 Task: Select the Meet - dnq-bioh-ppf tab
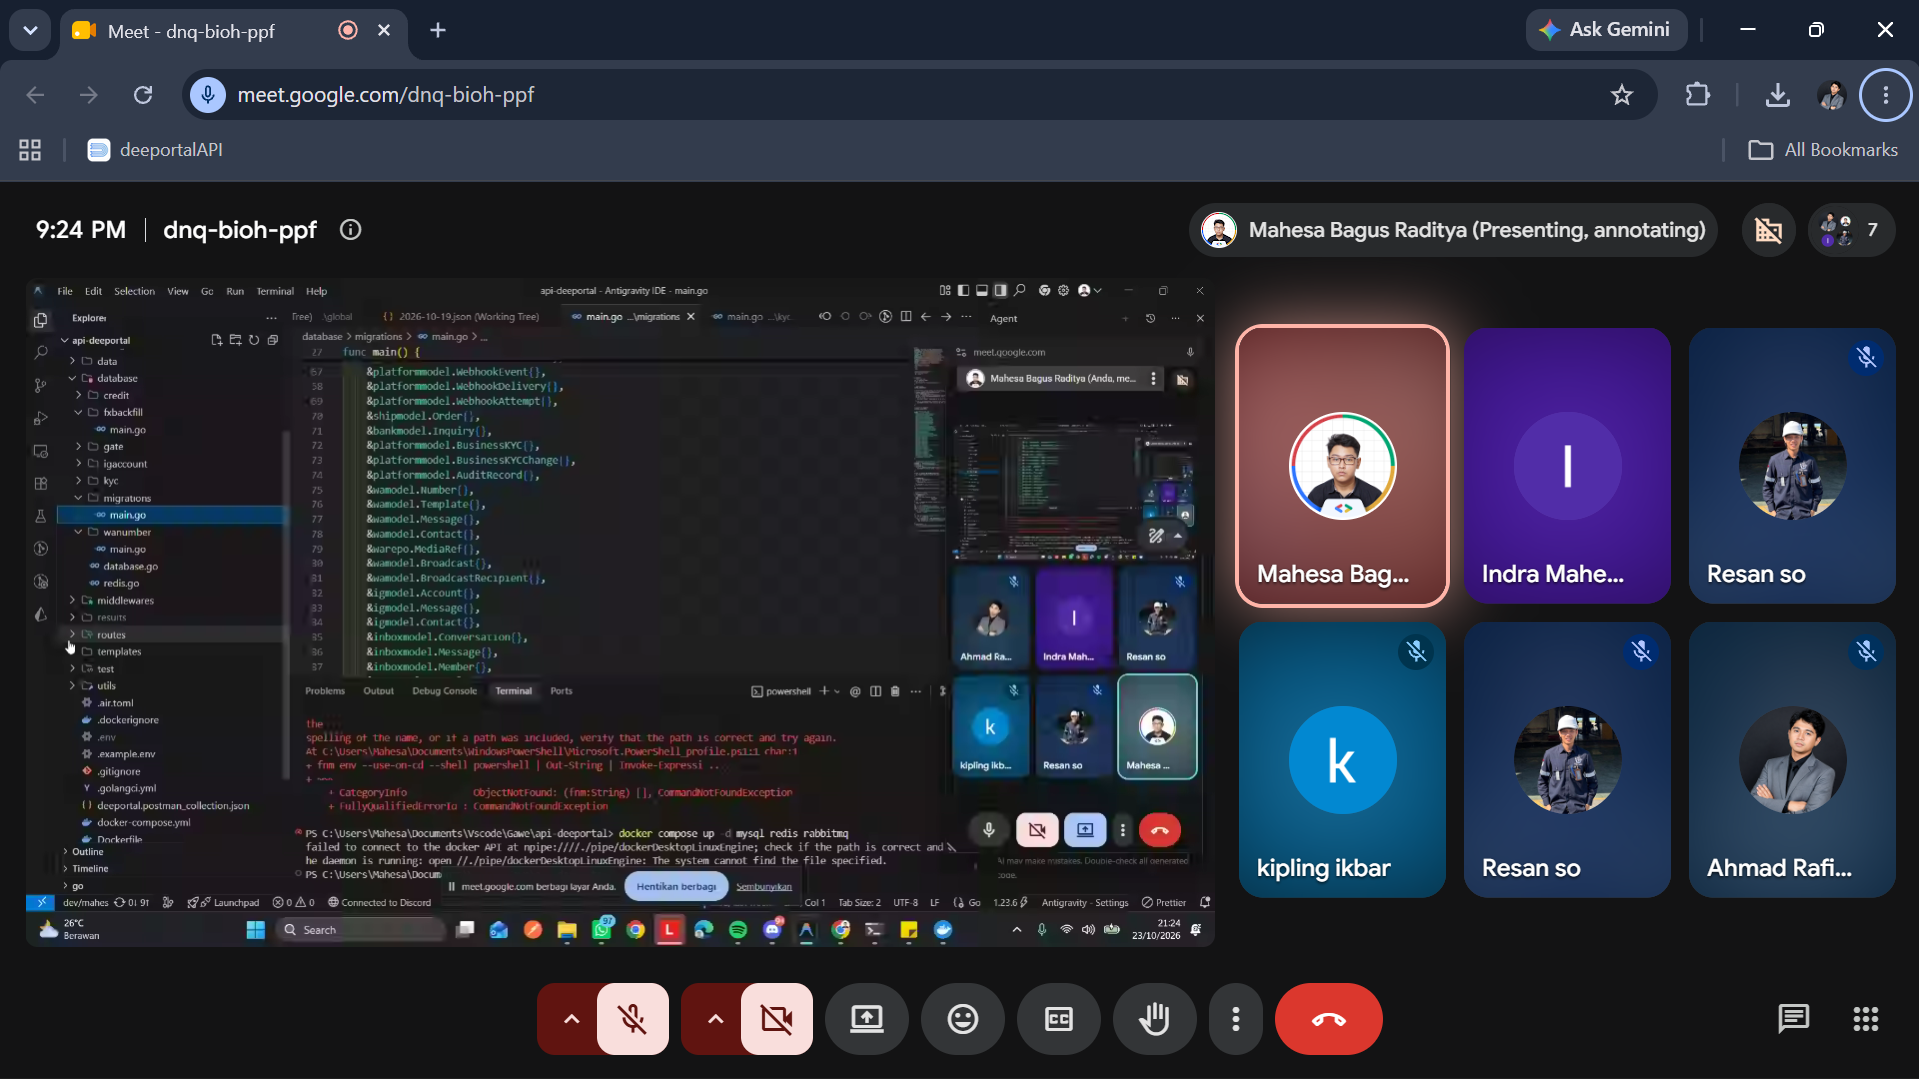click(234, 30)
